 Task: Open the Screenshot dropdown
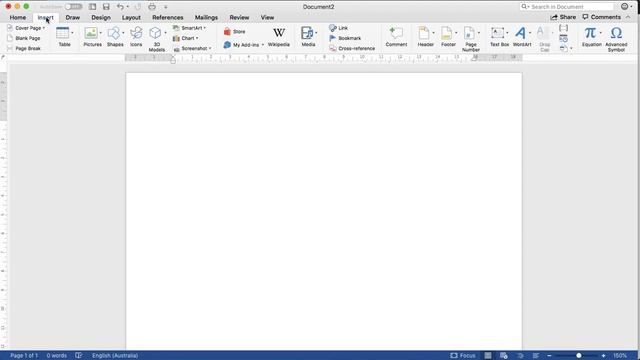(210, 48)
